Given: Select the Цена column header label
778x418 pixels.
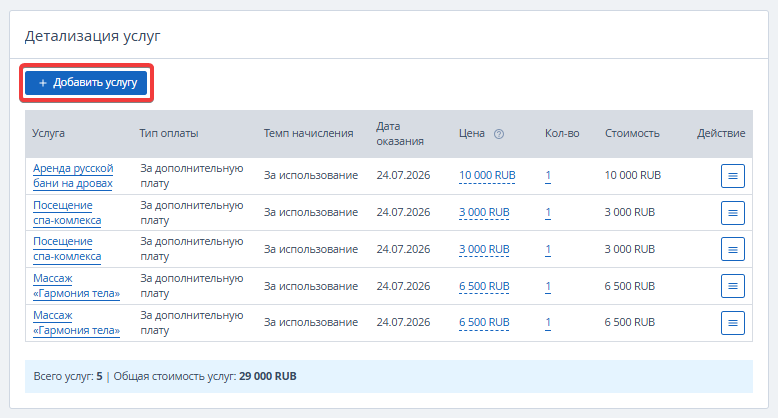Looking at the screenshot, I should [x=471, y=134].
